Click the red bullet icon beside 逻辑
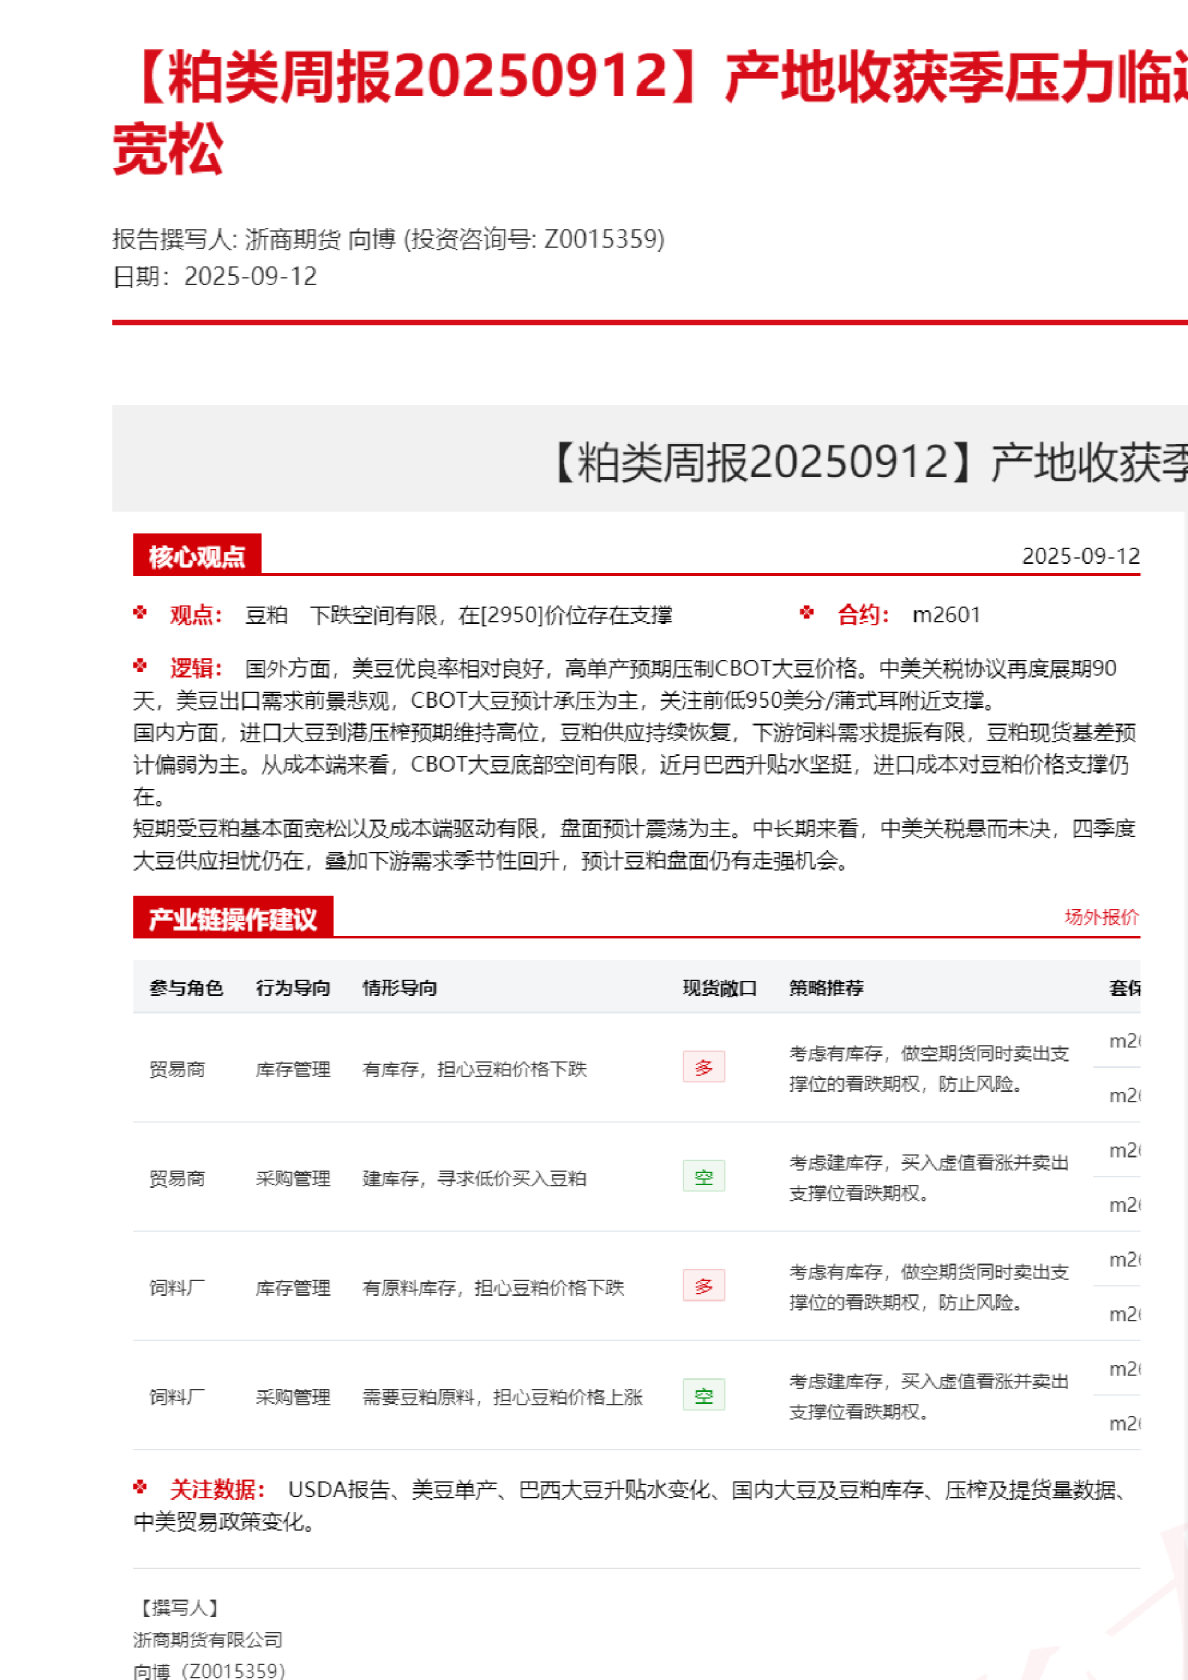The height and width of the screenshot is (1680, 1188). point(140,666)
